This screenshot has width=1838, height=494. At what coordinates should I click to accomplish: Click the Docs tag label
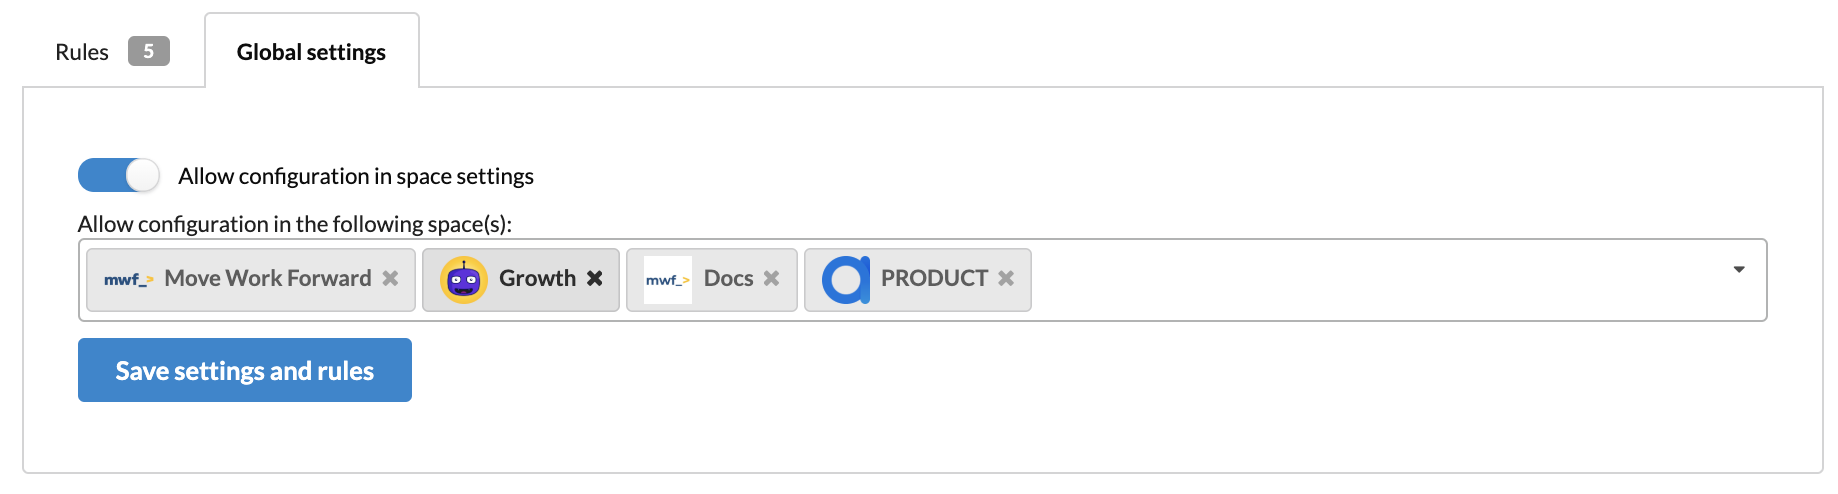pyautogui.click(x=728, y=279)
